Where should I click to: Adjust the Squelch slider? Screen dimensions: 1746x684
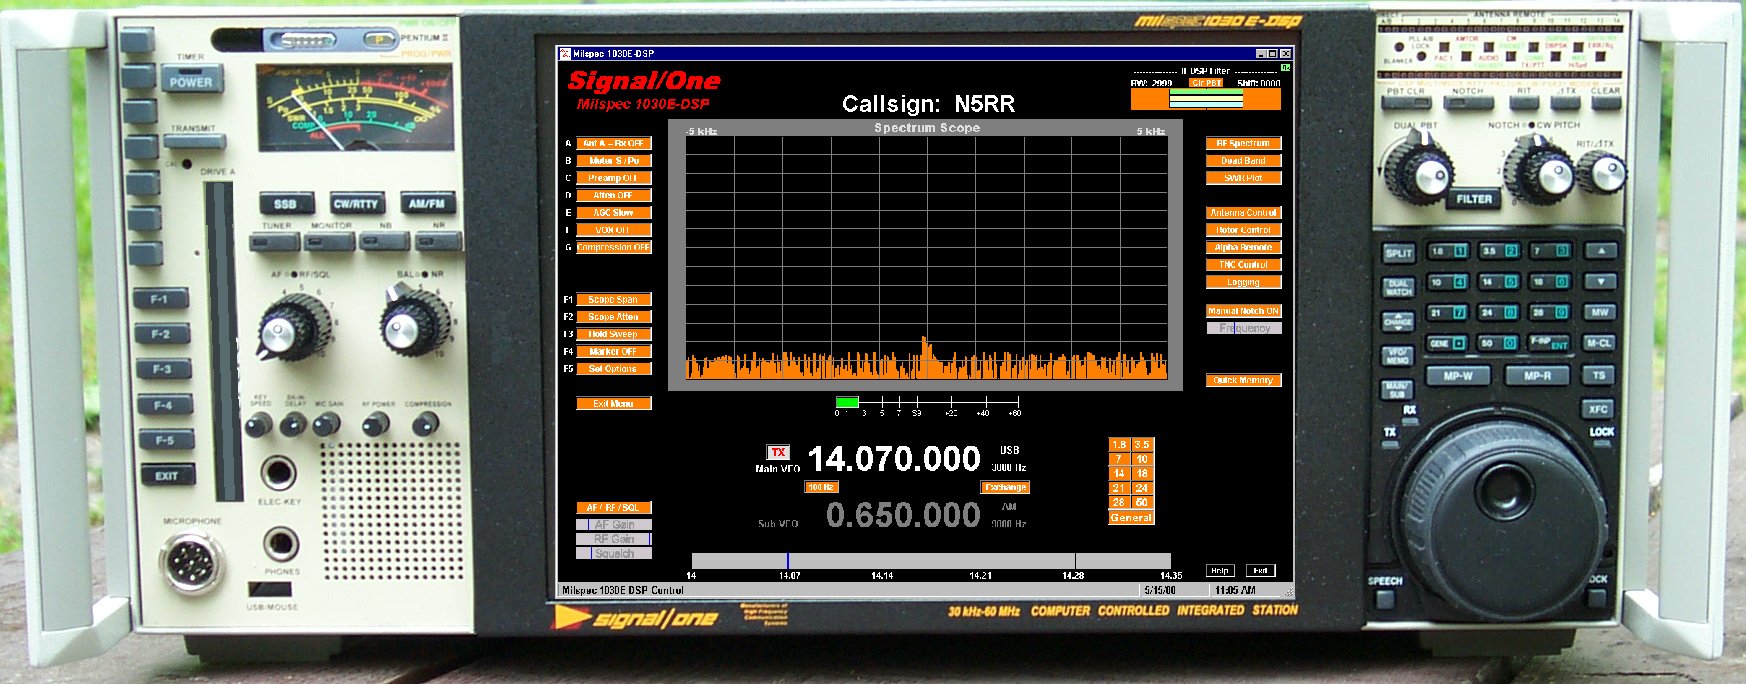point(614,553)
